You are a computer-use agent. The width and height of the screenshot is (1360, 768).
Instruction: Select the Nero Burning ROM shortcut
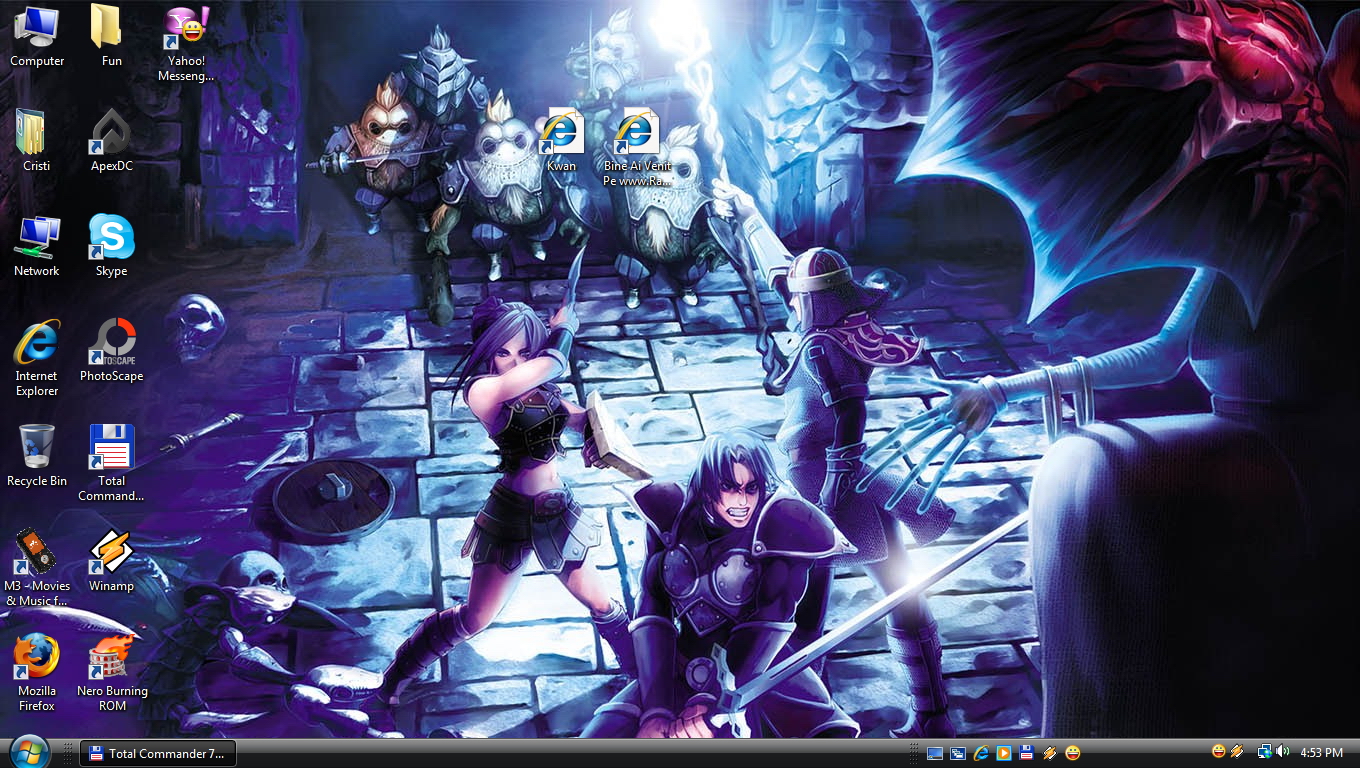click(111, 658)
